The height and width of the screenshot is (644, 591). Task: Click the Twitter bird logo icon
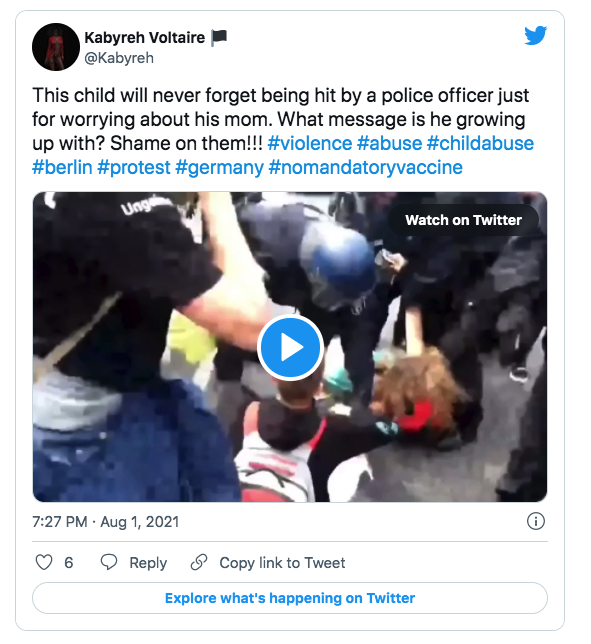tap(536, 35)
